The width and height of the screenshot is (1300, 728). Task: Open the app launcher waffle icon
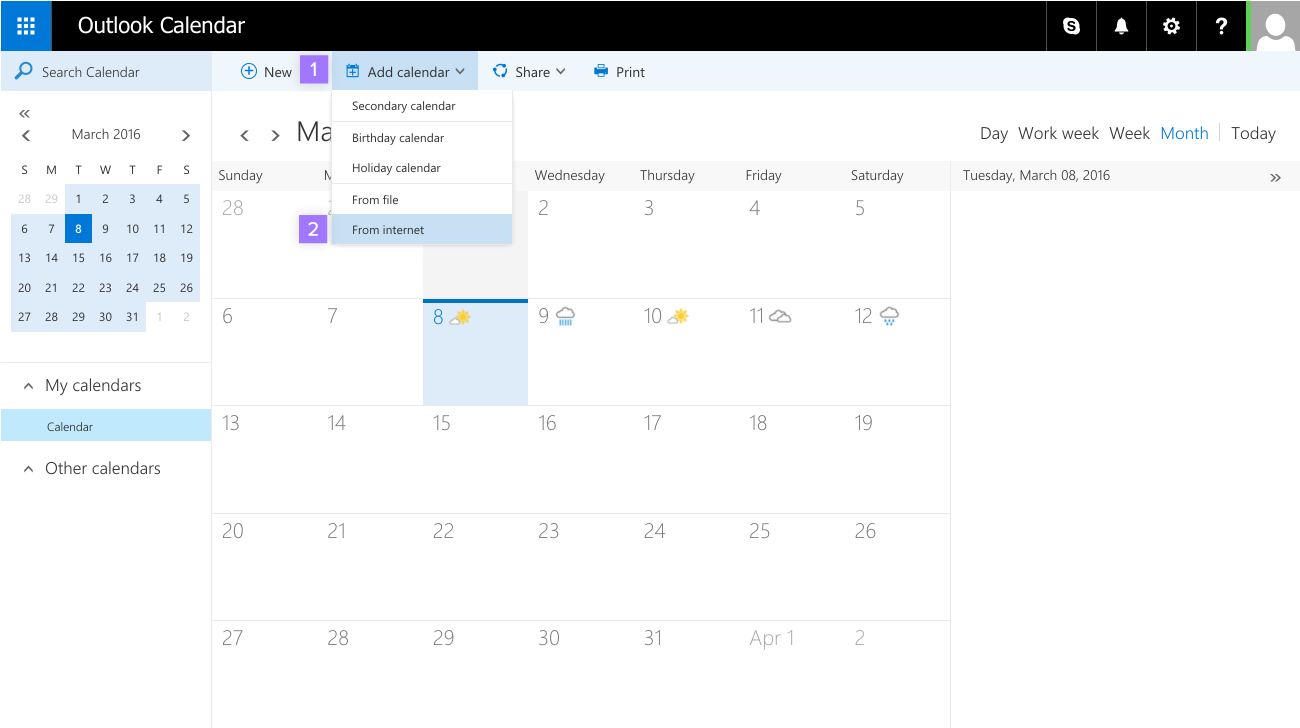click(26, 26)
